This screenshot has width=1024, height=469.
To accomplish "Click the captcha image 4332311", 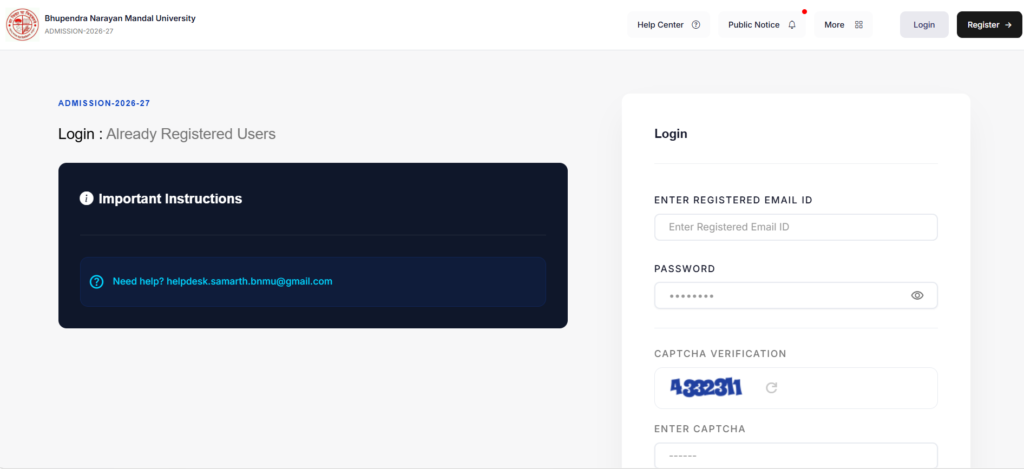I will tap(706, 388).
